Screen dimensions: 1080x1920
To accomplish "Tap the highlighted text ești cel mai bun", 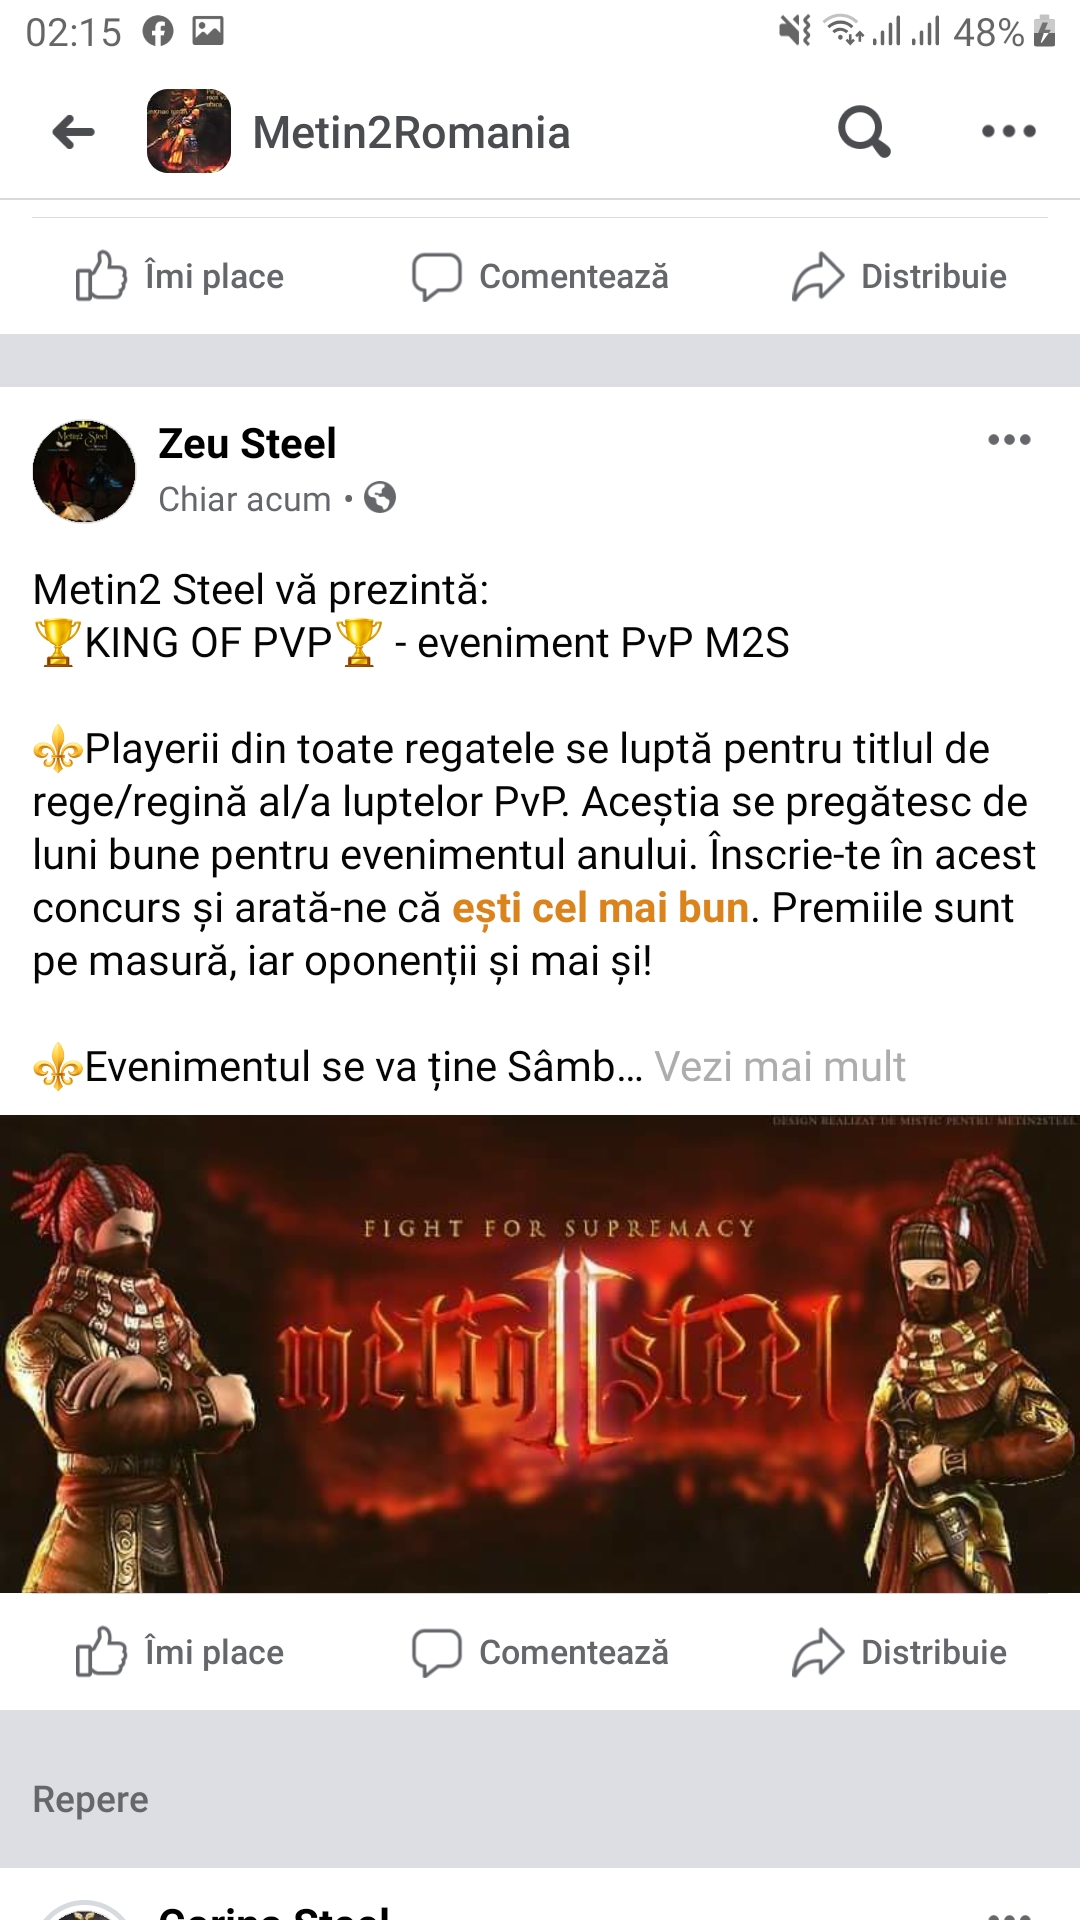I will click(x=600, y=908).
